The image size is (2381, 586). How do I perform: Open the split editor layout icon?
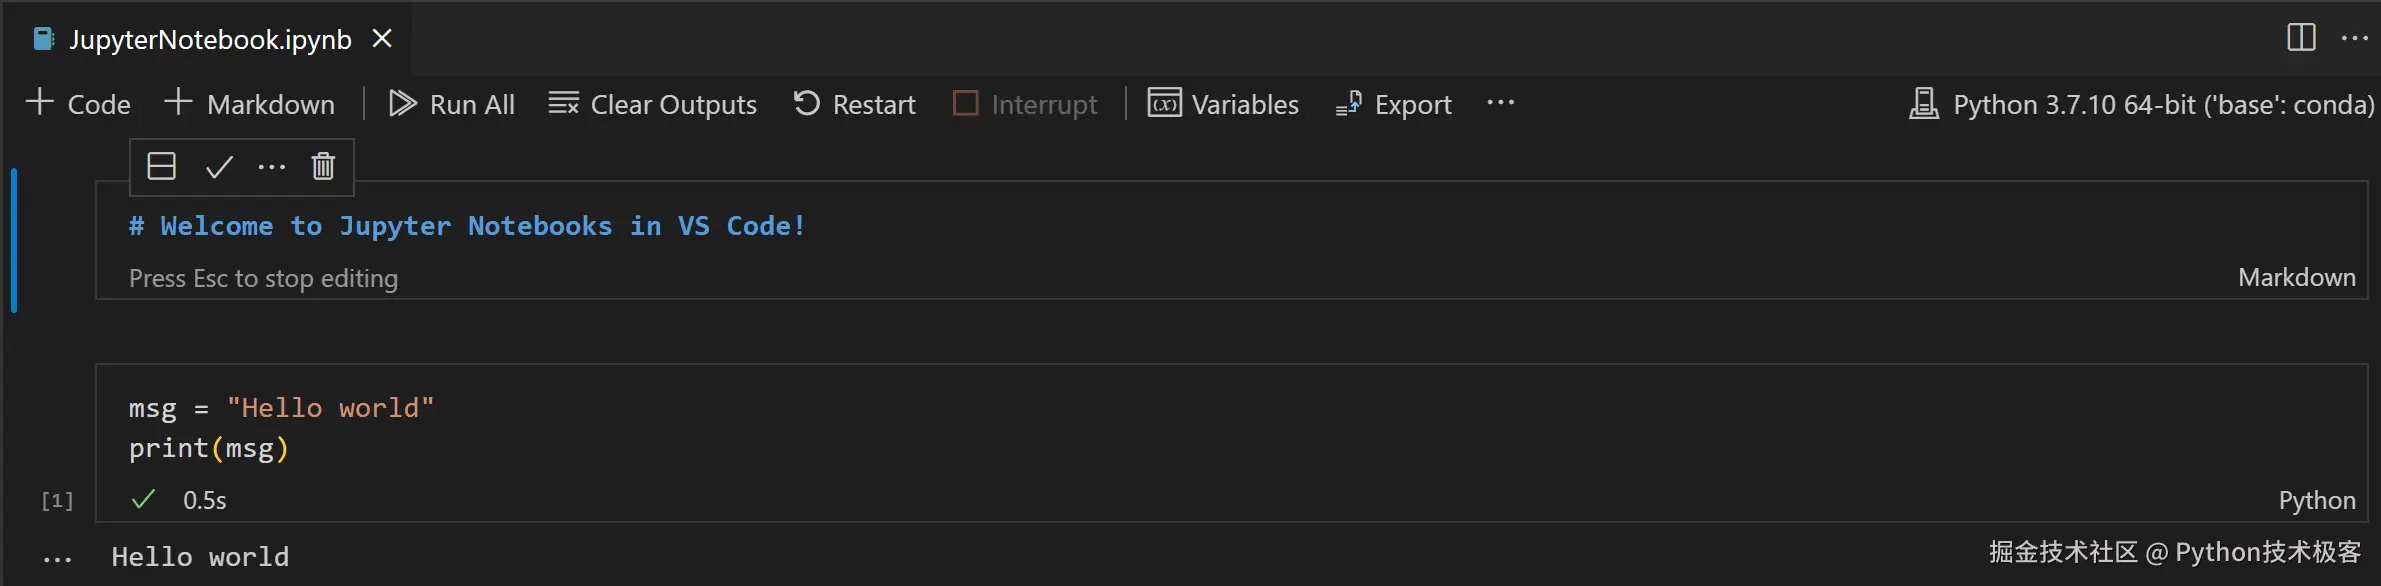coord(2301,38)
